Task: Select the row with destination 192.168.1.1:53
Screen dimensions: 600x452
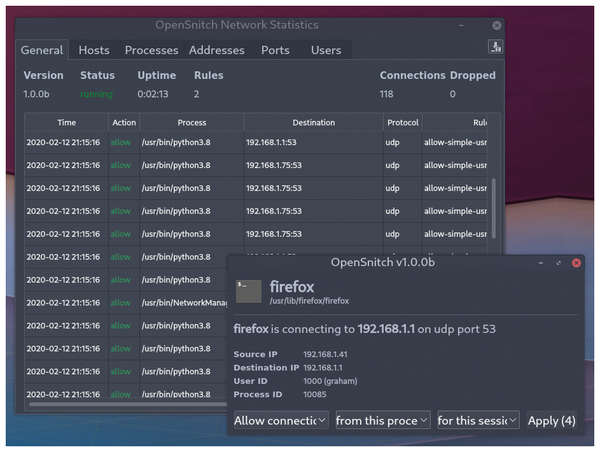Action: (x=256, y=142)
